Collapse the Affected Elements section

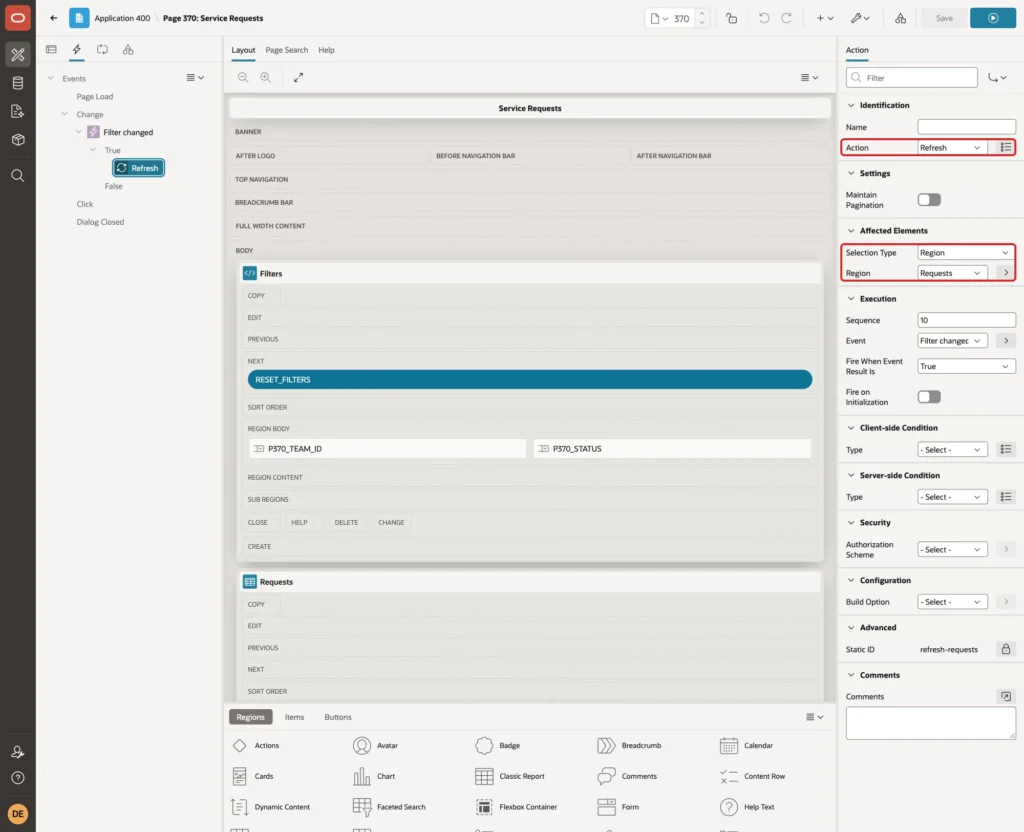[851, 231]
